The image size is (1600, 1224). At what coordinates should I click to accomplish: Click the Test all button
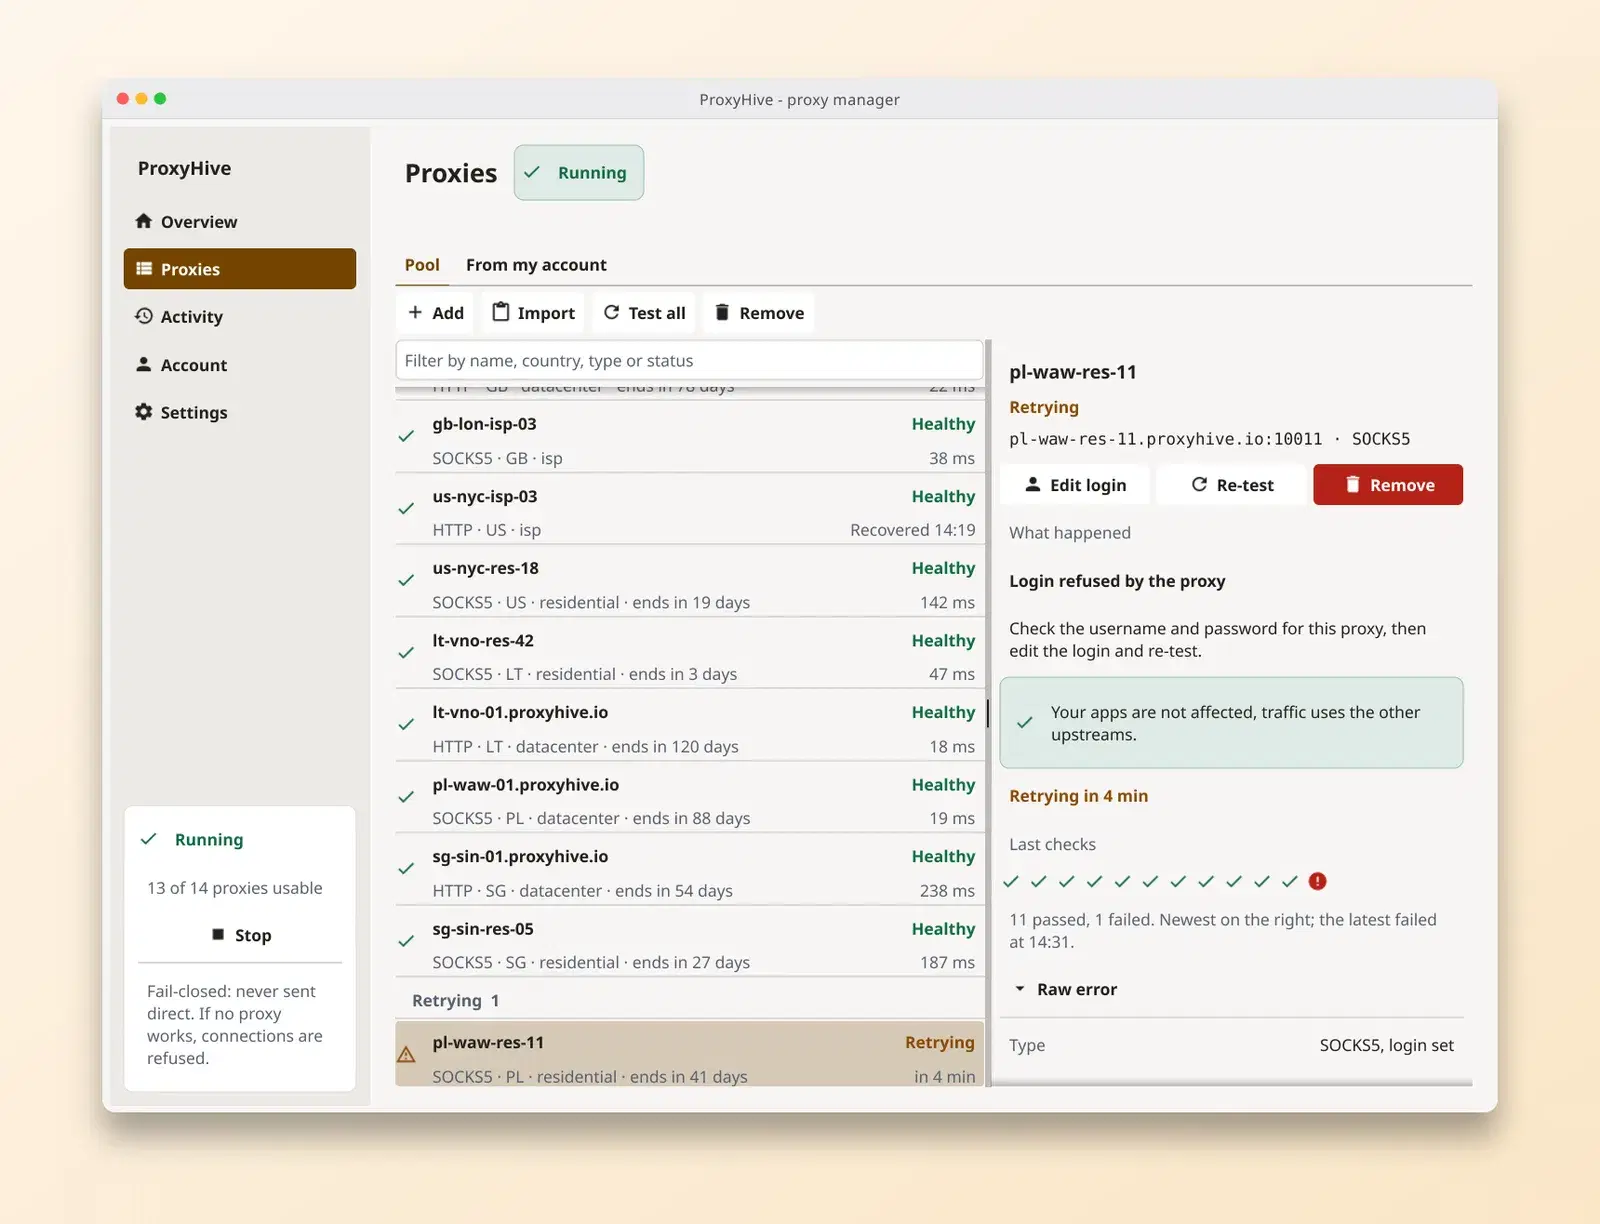[x=645, y=313]
